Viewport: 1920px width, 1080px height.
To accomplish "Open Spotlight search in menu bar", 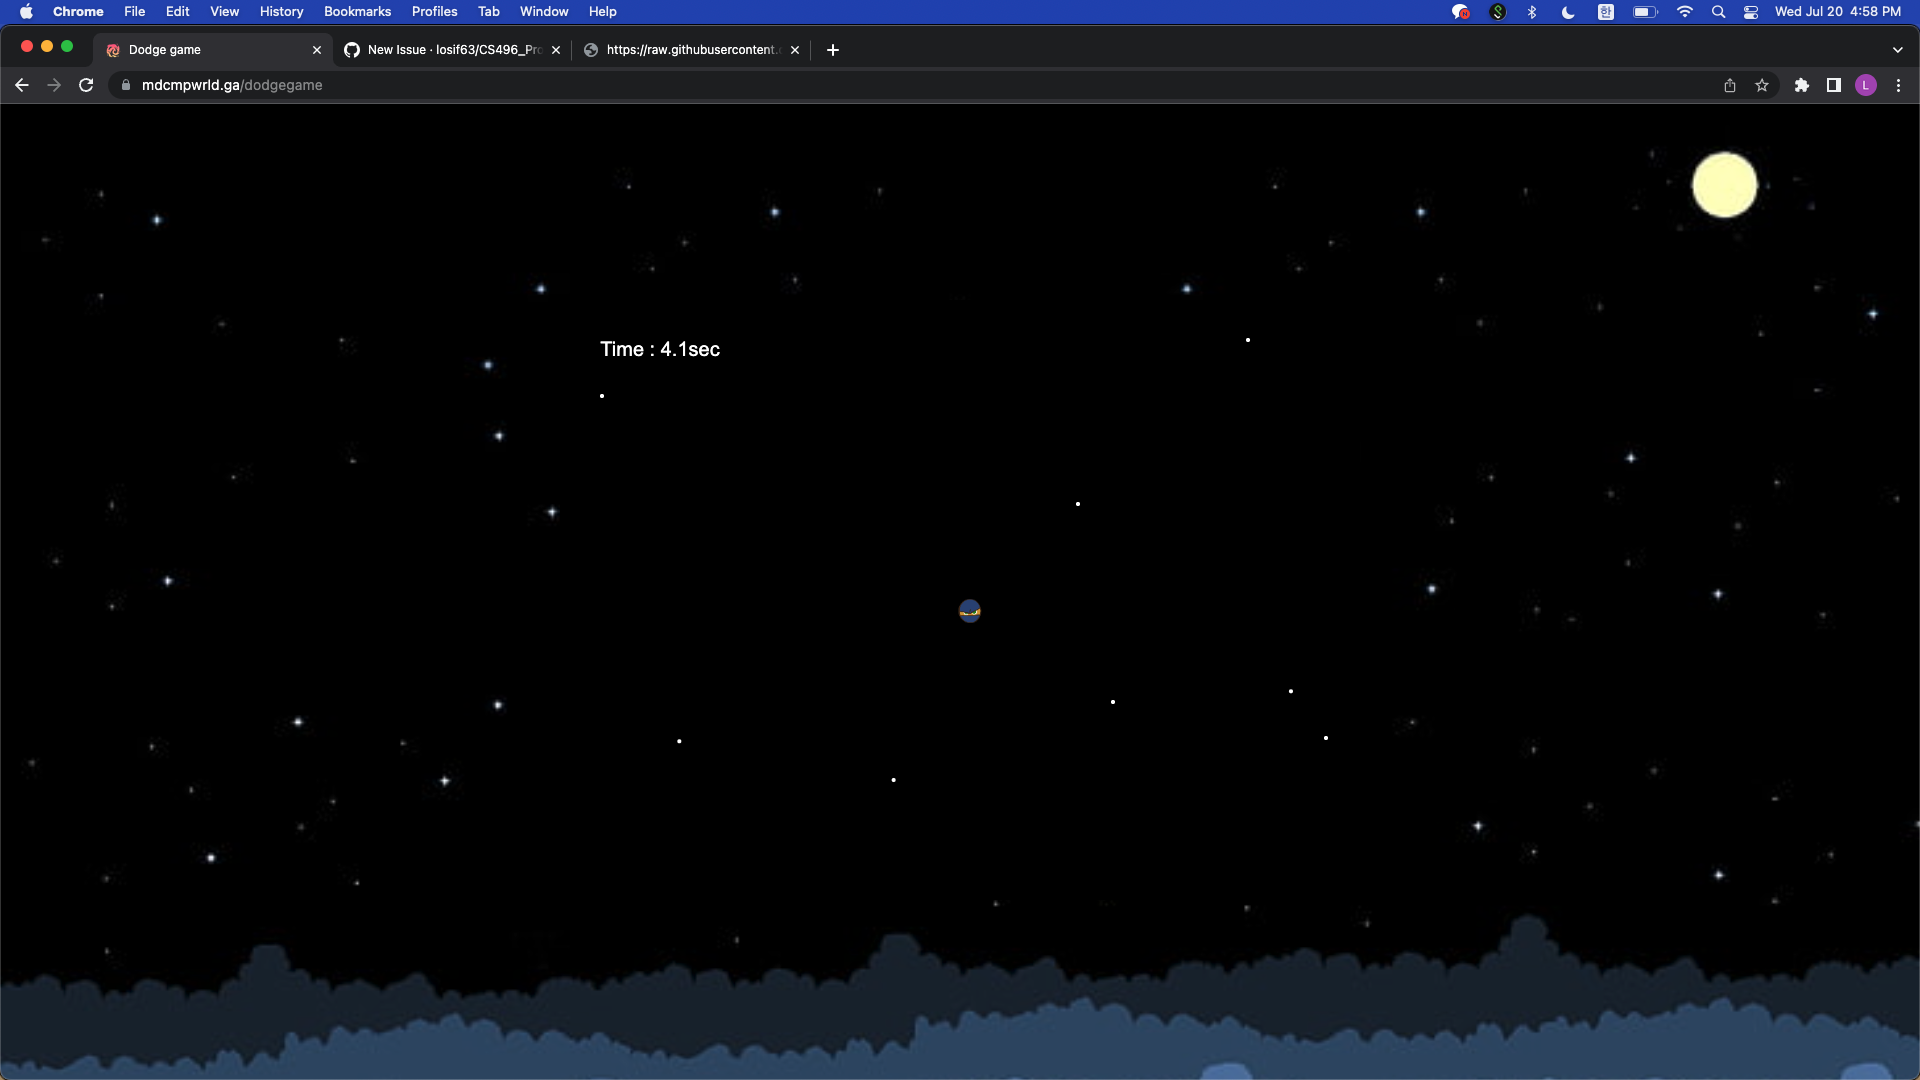I will (1718, 12).
